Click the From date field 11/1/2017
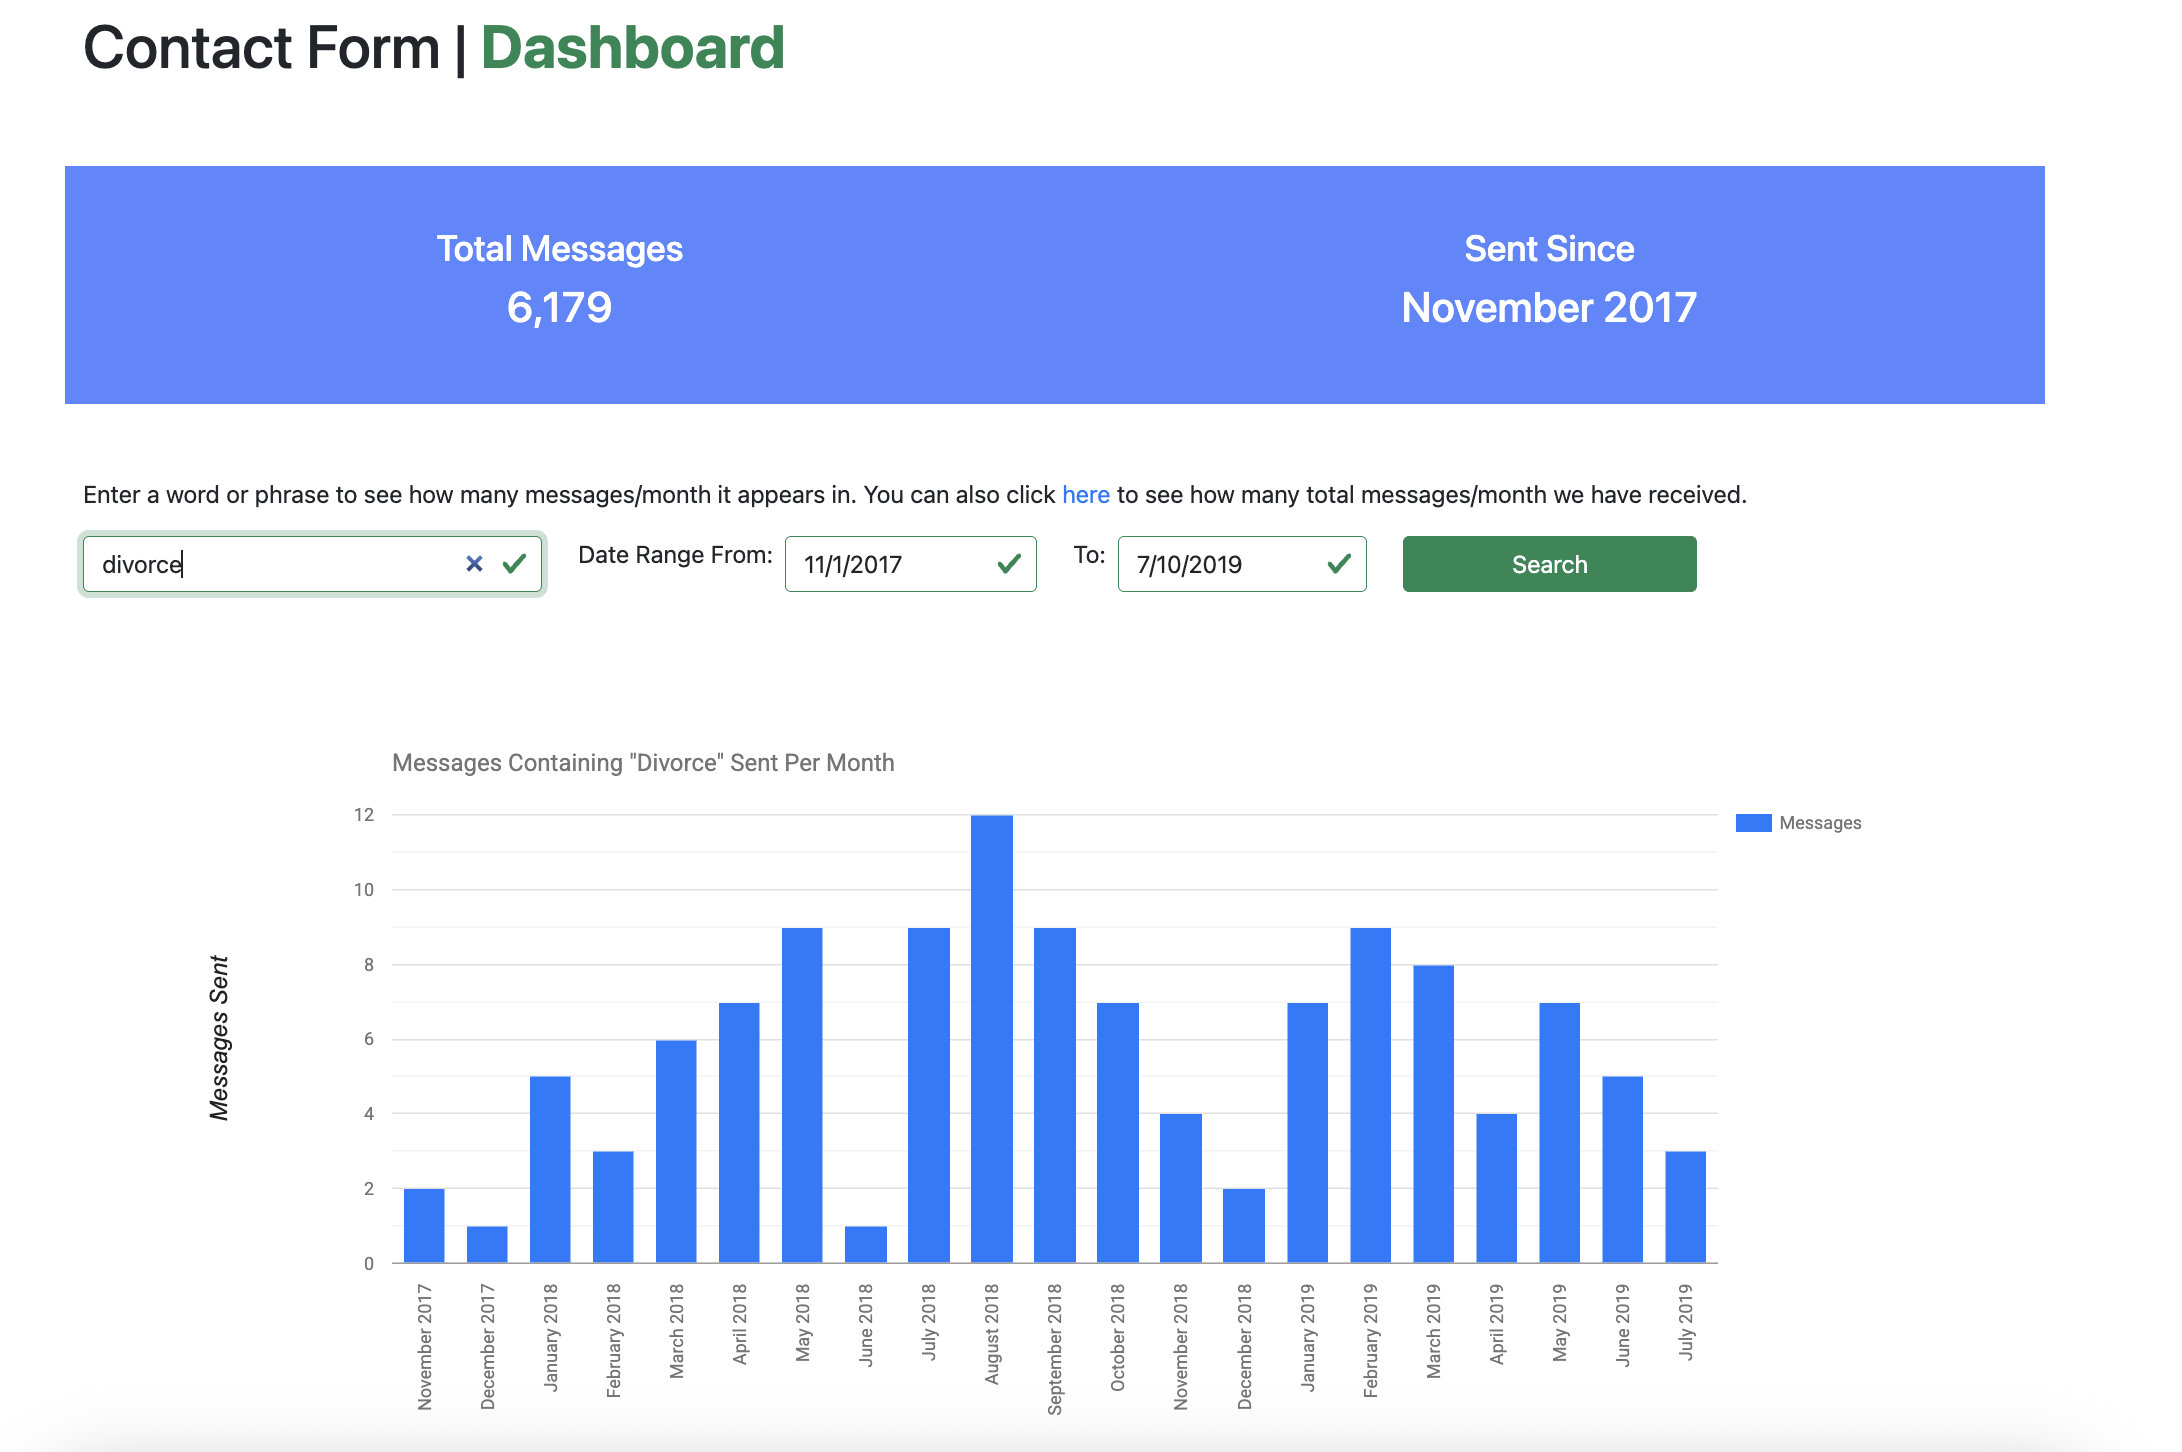2182x1452 pixels. pyautogui.click(x=890, y=564)
